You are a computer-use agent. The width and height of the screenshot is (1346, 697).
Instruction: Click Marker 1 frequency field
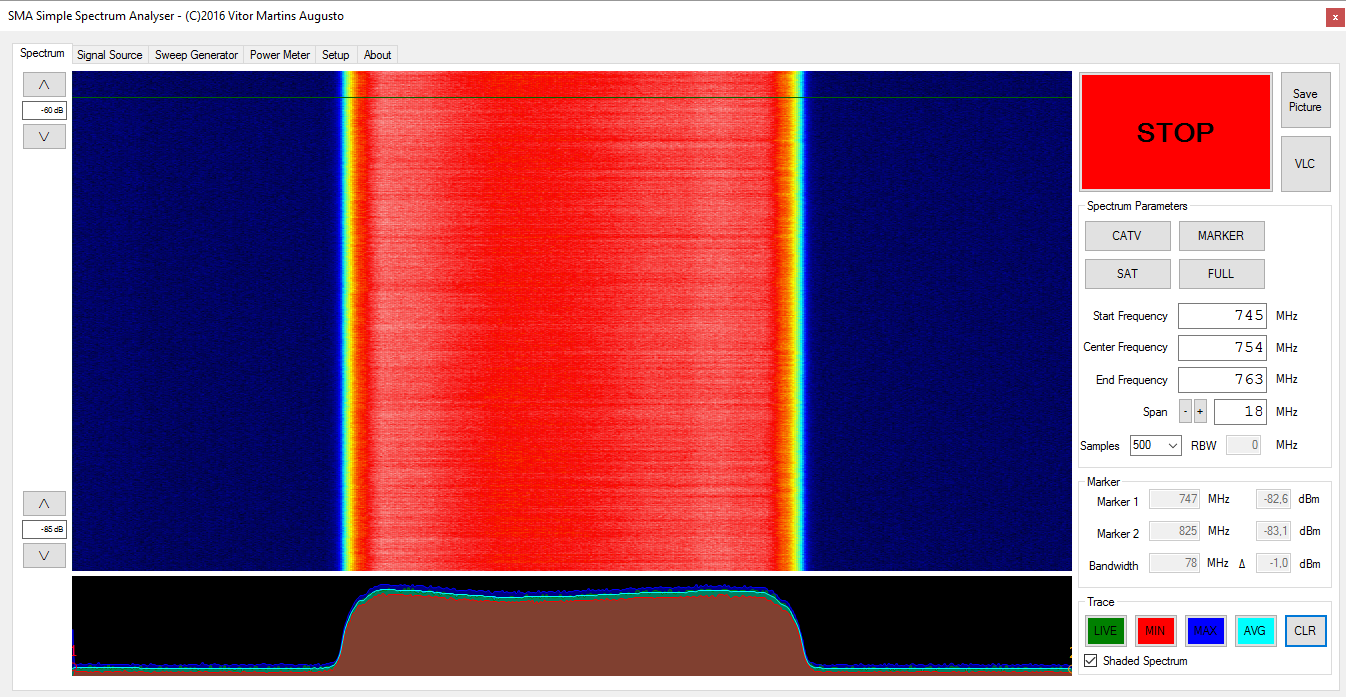[1174, 499]
